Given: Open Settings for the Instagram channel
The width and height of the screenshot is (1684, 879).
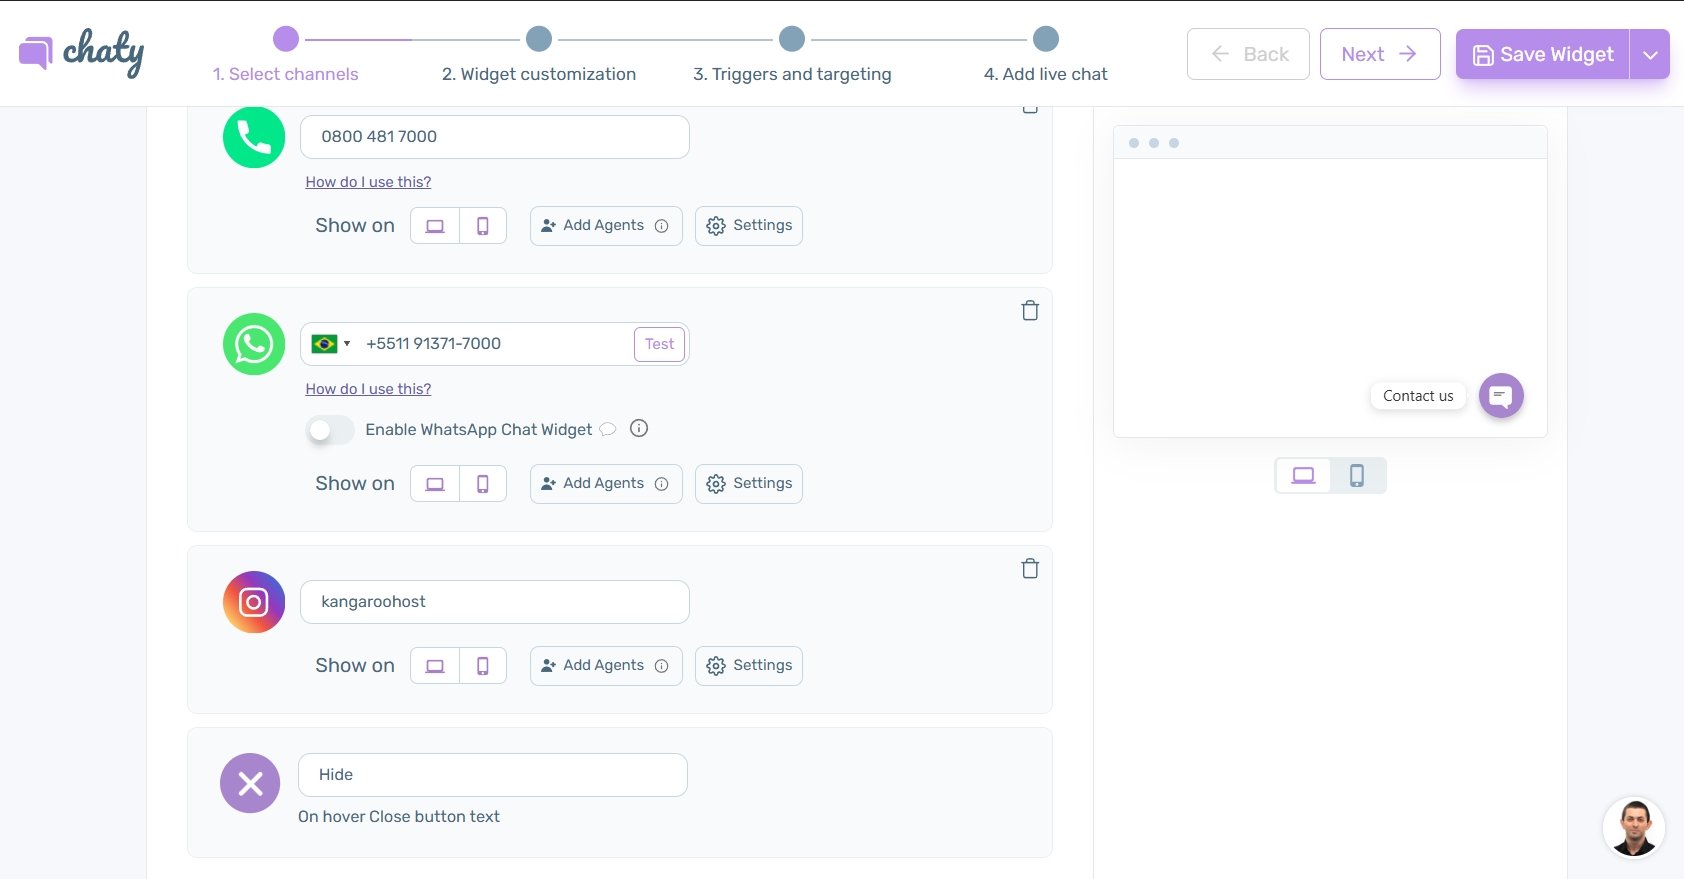Looking at the screenshot, I should coord(749,666).
